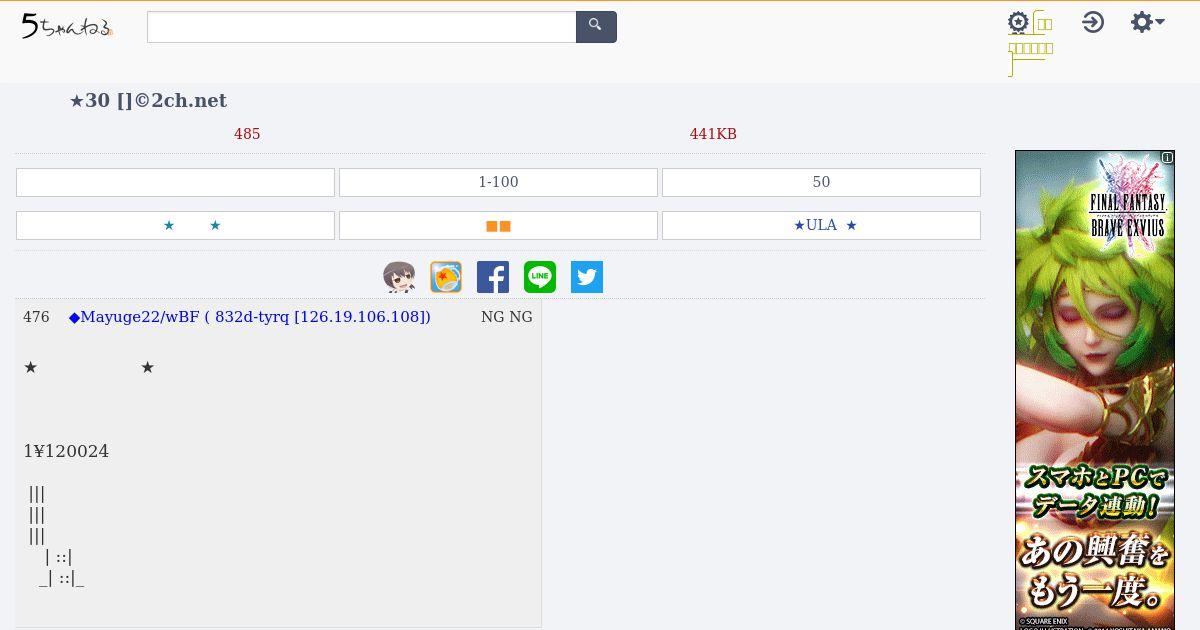Screen dimensions: 1200x630
Task: Open the teal double-star link button
Action: point(175,225)
